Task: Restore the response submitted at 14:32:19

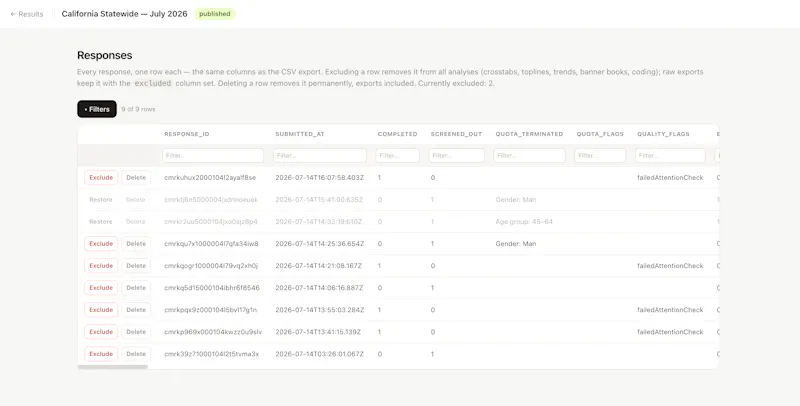Action: (x=101, y=221)
